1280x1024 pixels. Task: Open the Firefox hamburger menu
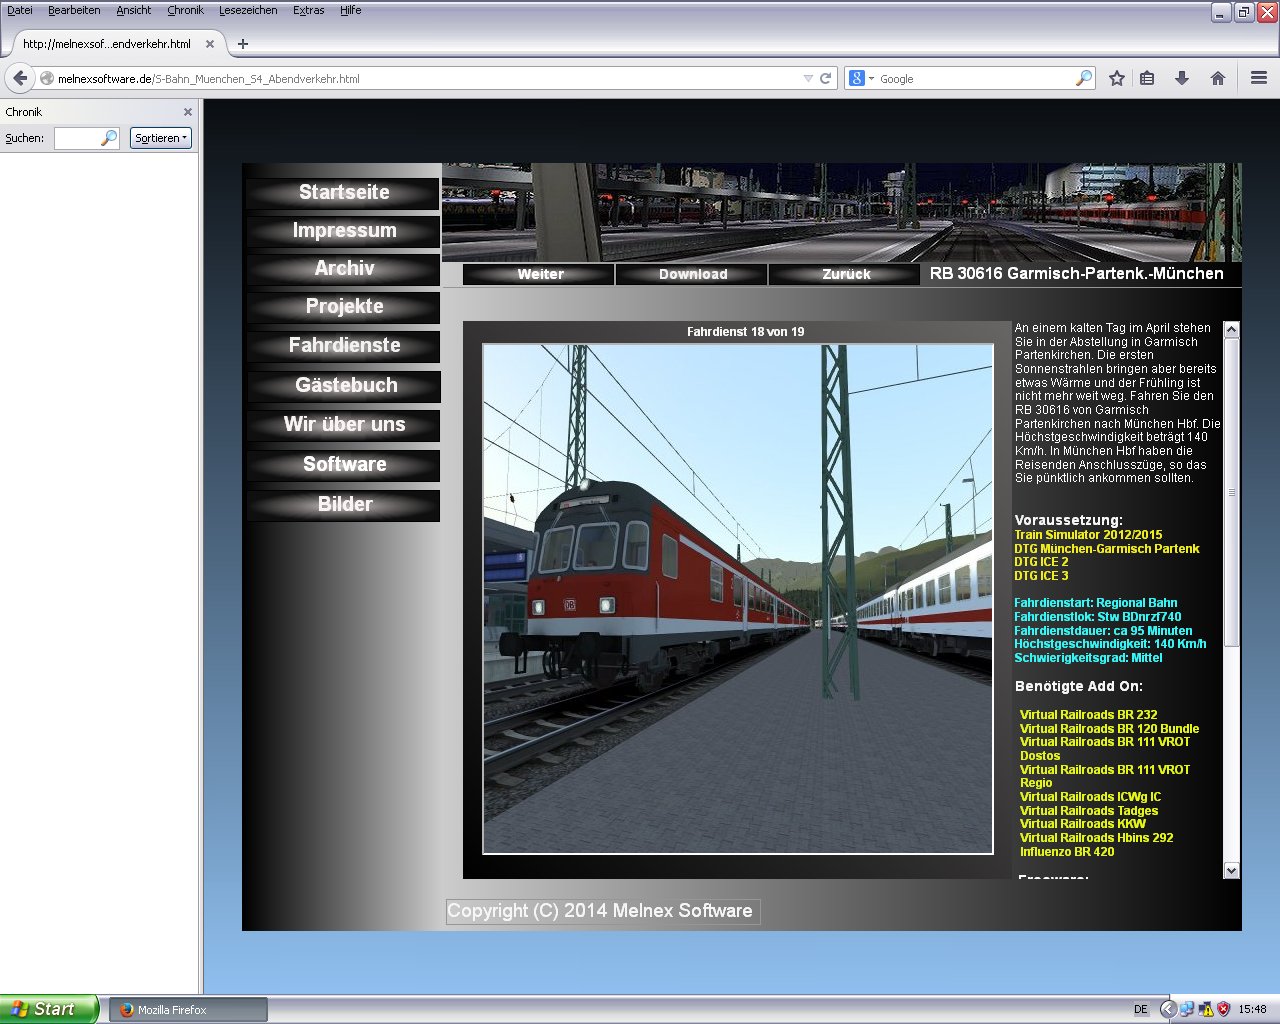pos(1259,78)
